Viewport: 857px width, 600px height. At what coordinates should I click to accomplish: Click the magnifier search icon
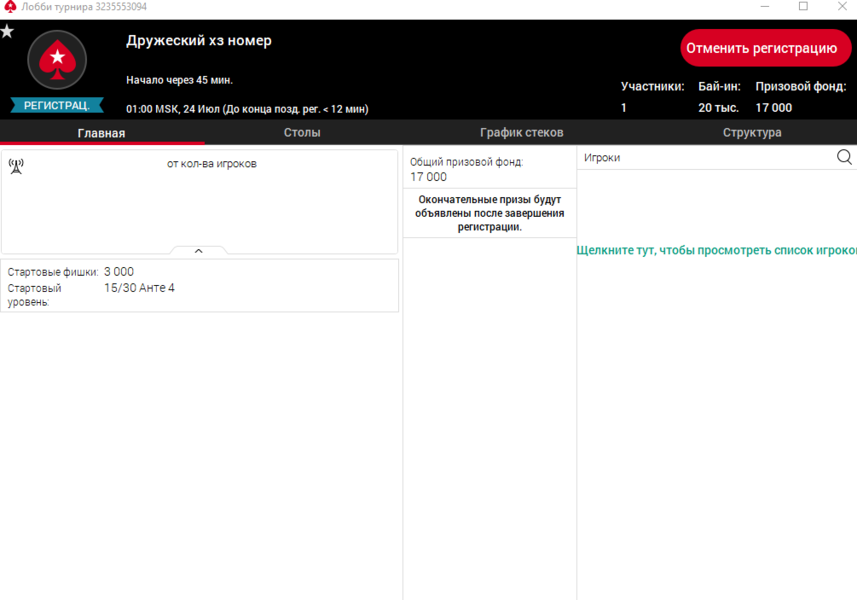tap(844, 157)
